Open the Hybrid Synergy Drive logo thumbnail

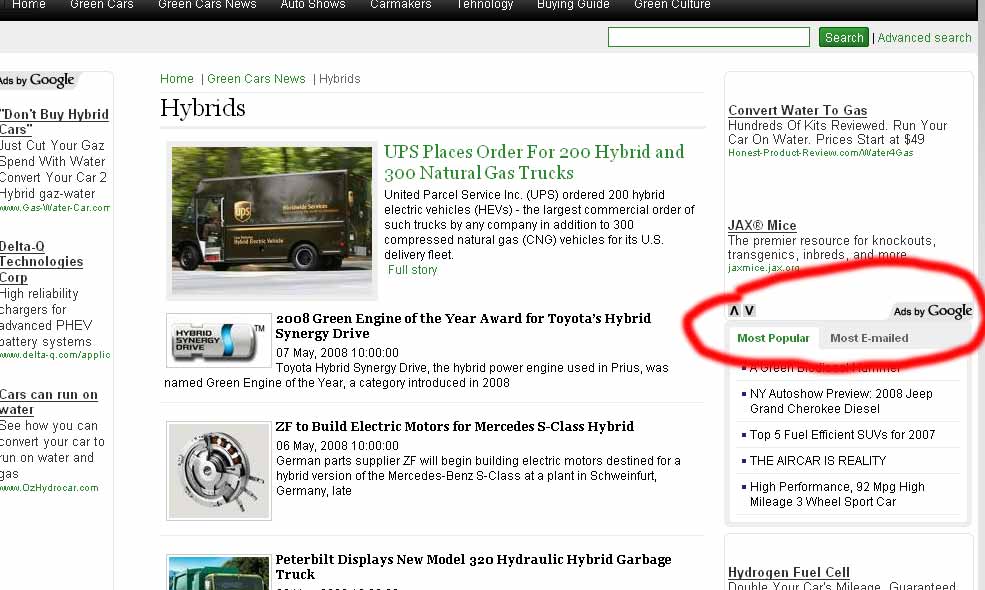pos(219,340)
